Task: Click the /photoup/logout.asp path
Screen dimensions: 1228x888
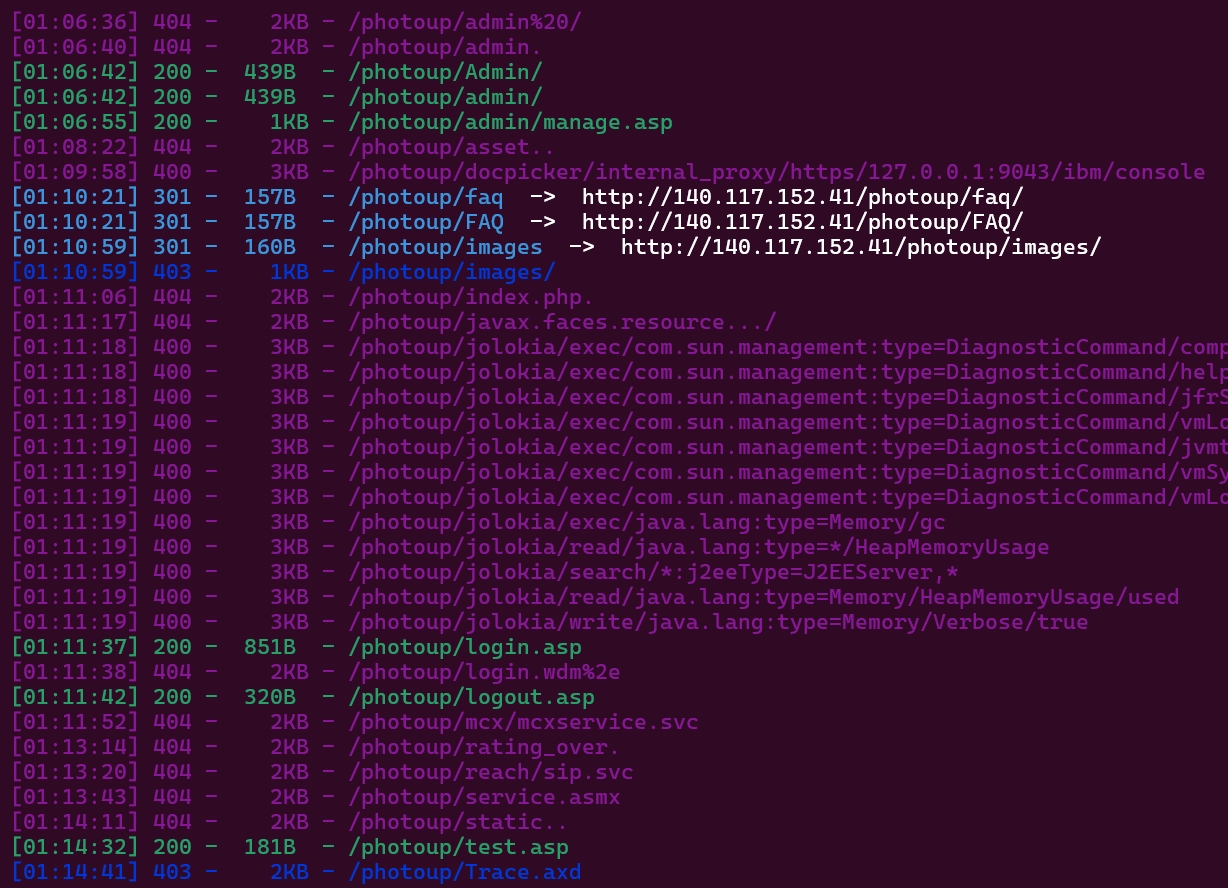Action: (471, 697)
